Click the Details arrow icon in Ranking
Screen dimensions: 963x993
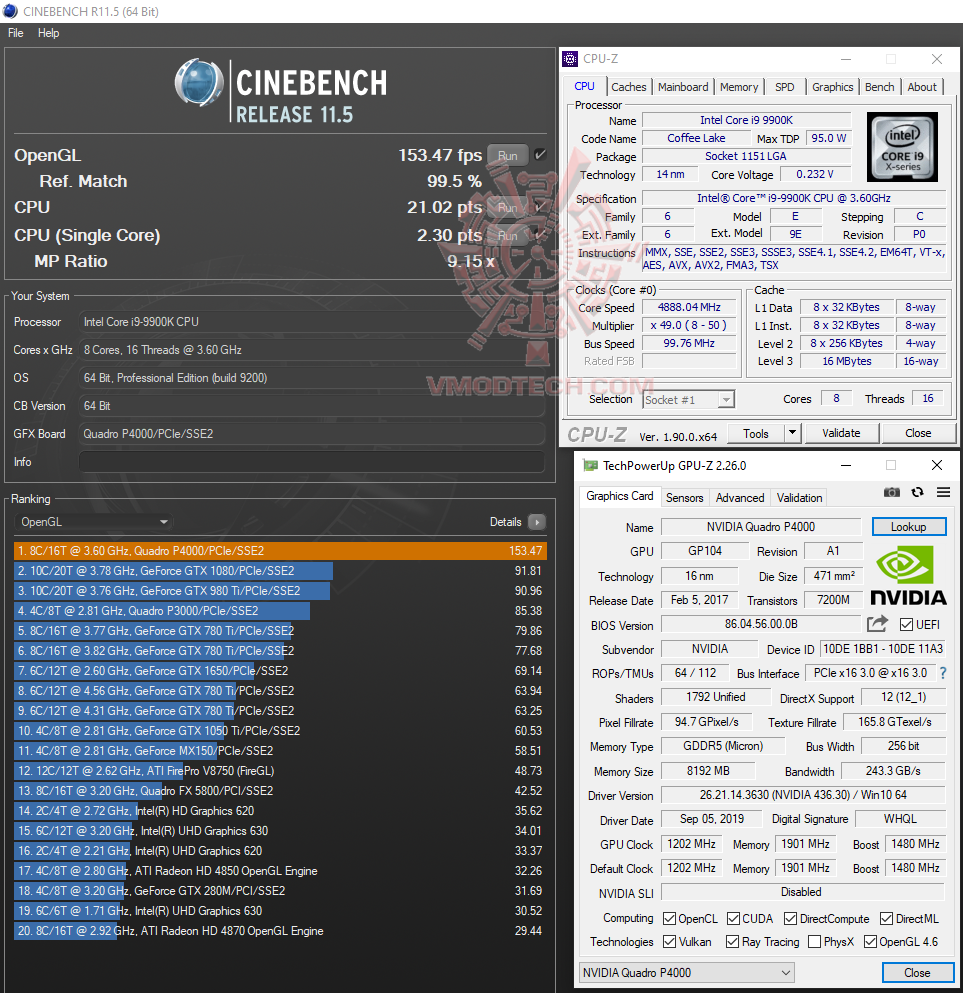point(536,522)
